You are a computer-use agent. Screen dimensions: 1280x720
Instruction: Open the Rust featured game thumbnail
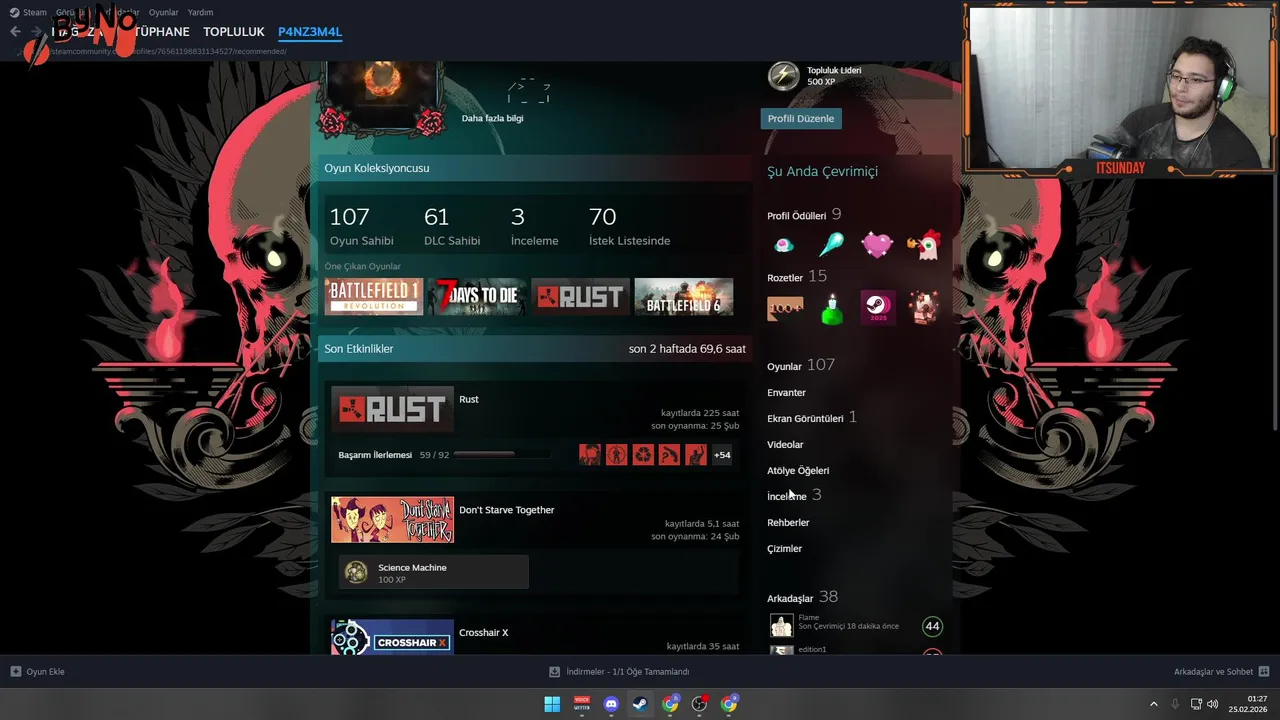(580, 297)
